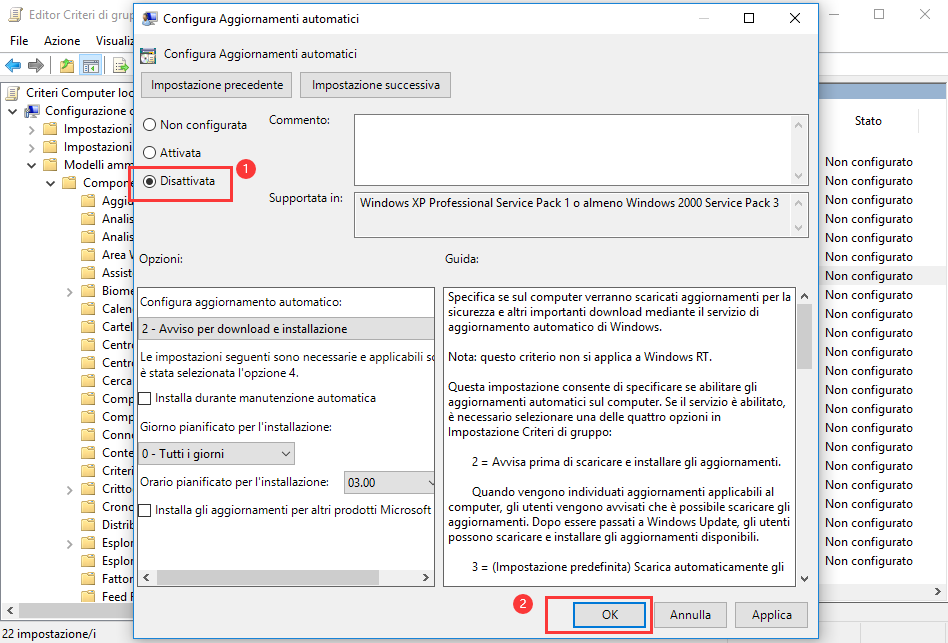Click the folder icon next to Conte

(x=88, y=453)
